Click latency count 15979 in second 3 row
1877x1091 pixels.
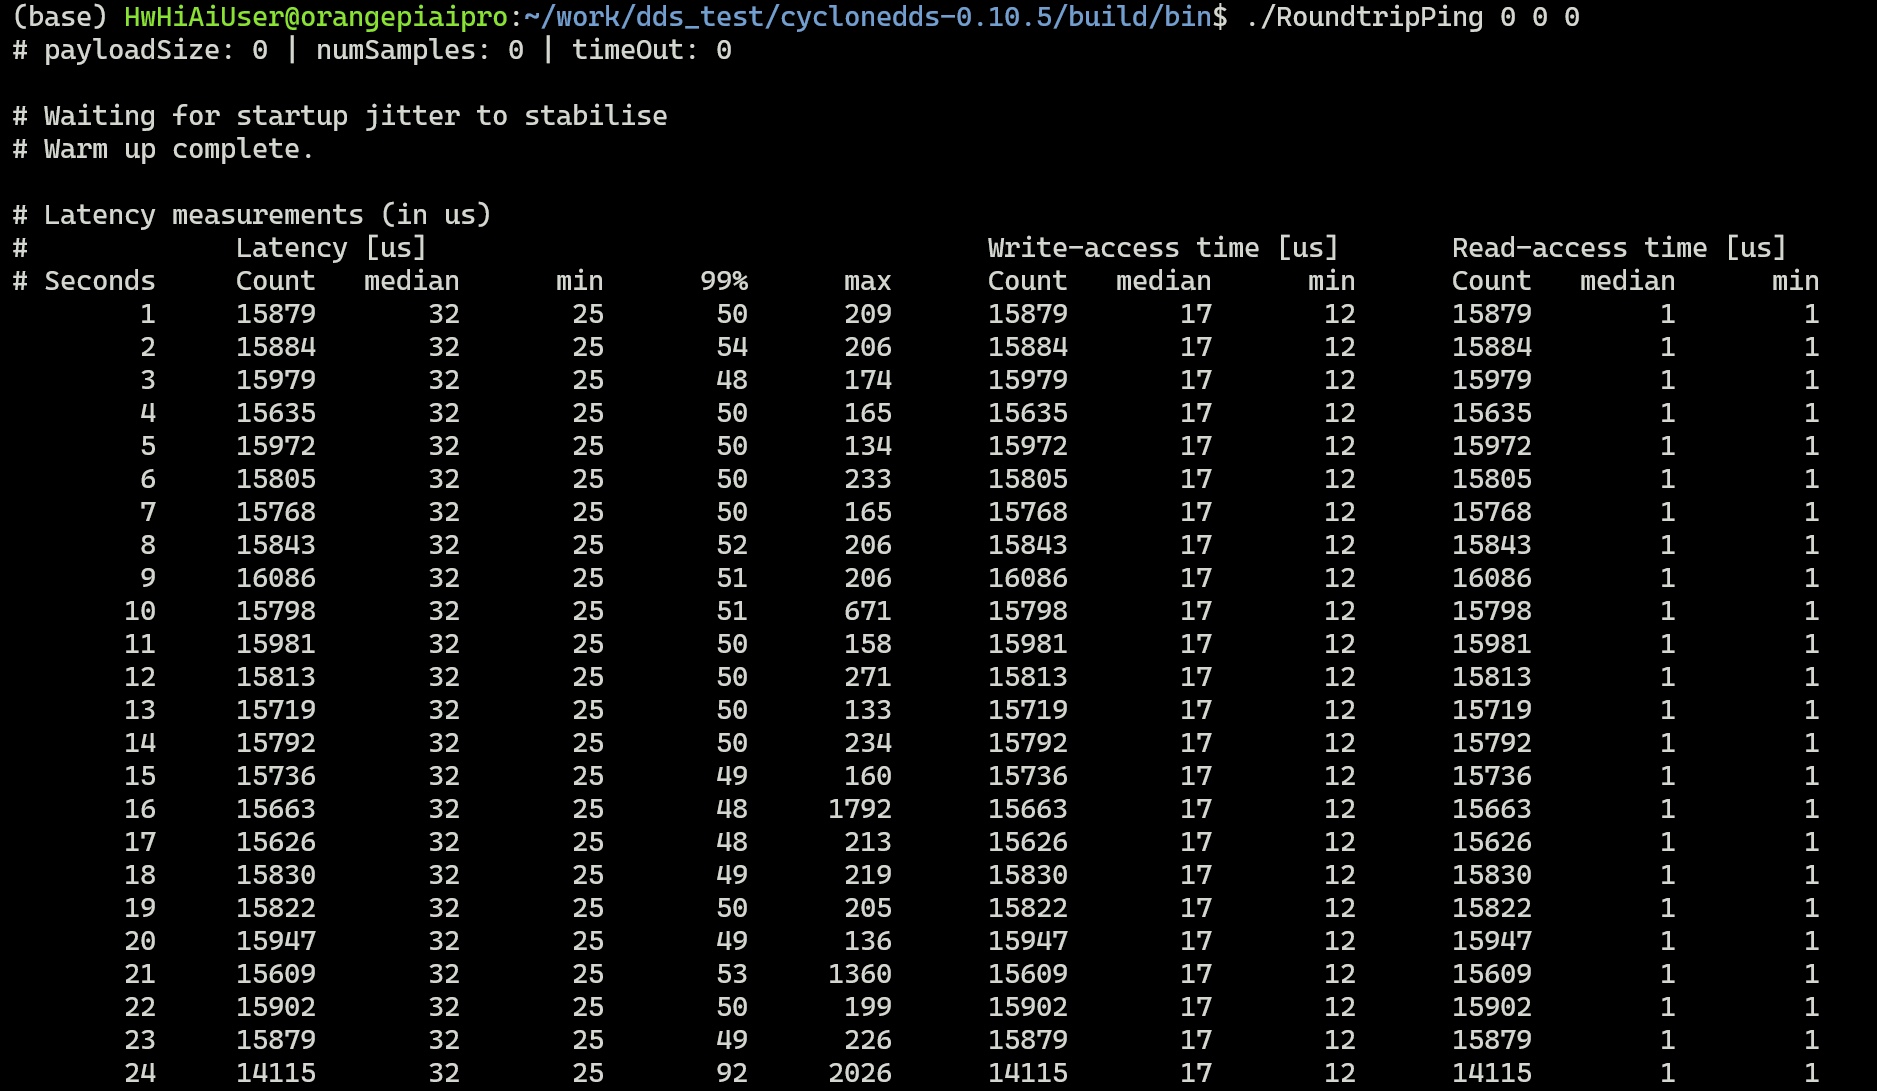276,380
